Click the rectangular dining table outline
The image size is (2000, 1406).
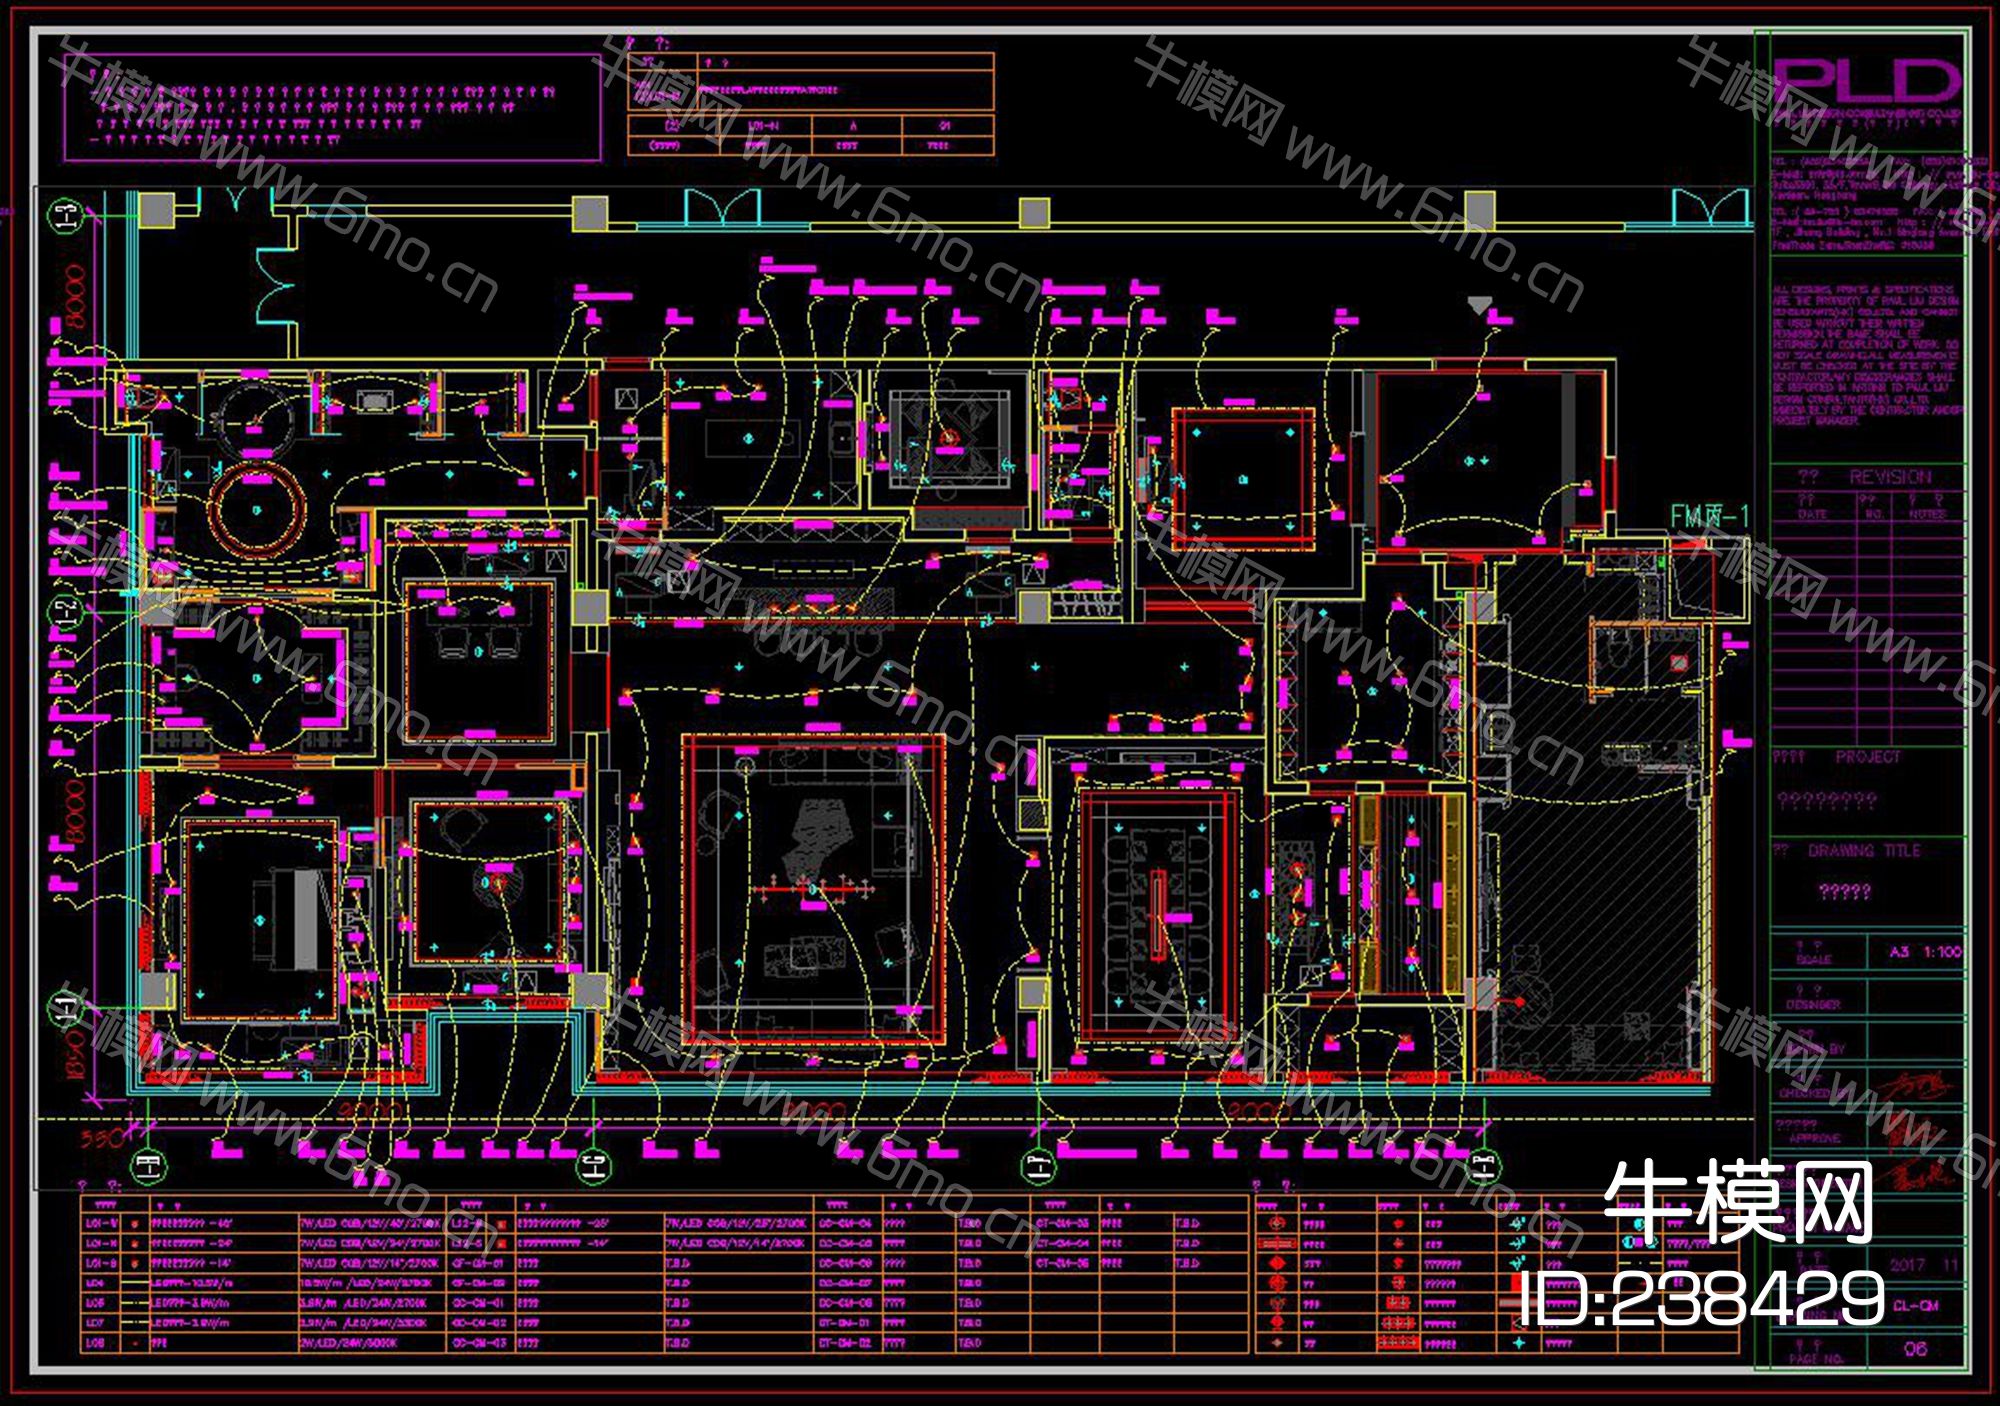click(x=1157, y=915)
